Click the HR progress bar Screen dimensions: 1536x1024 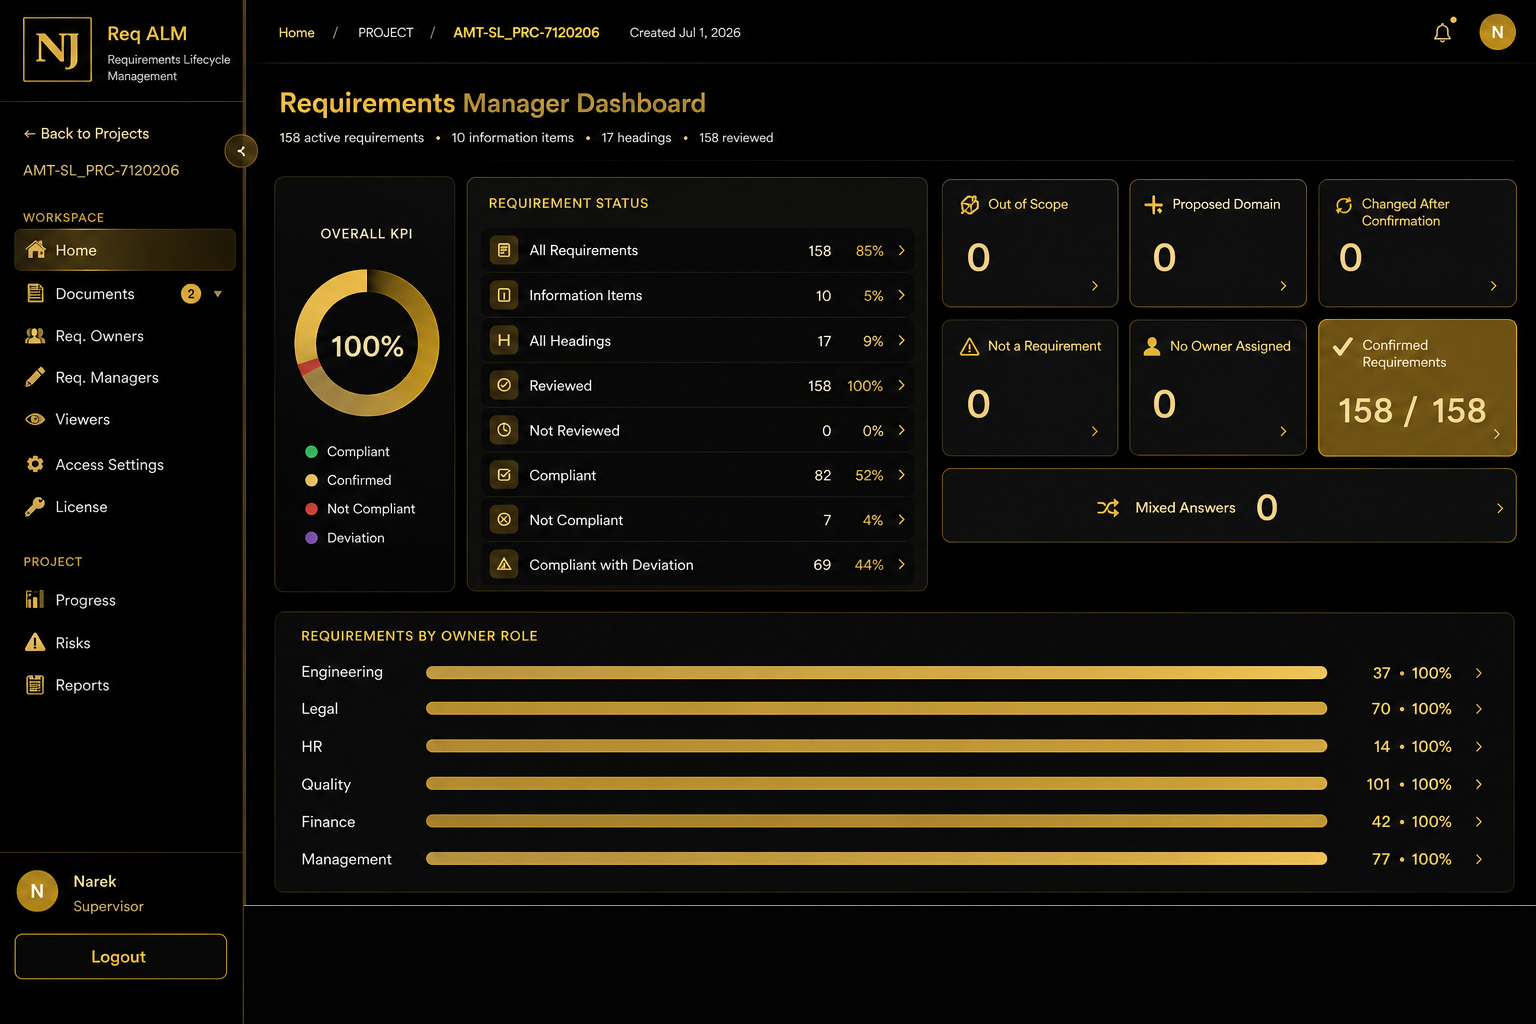click(x=876, y=746)
